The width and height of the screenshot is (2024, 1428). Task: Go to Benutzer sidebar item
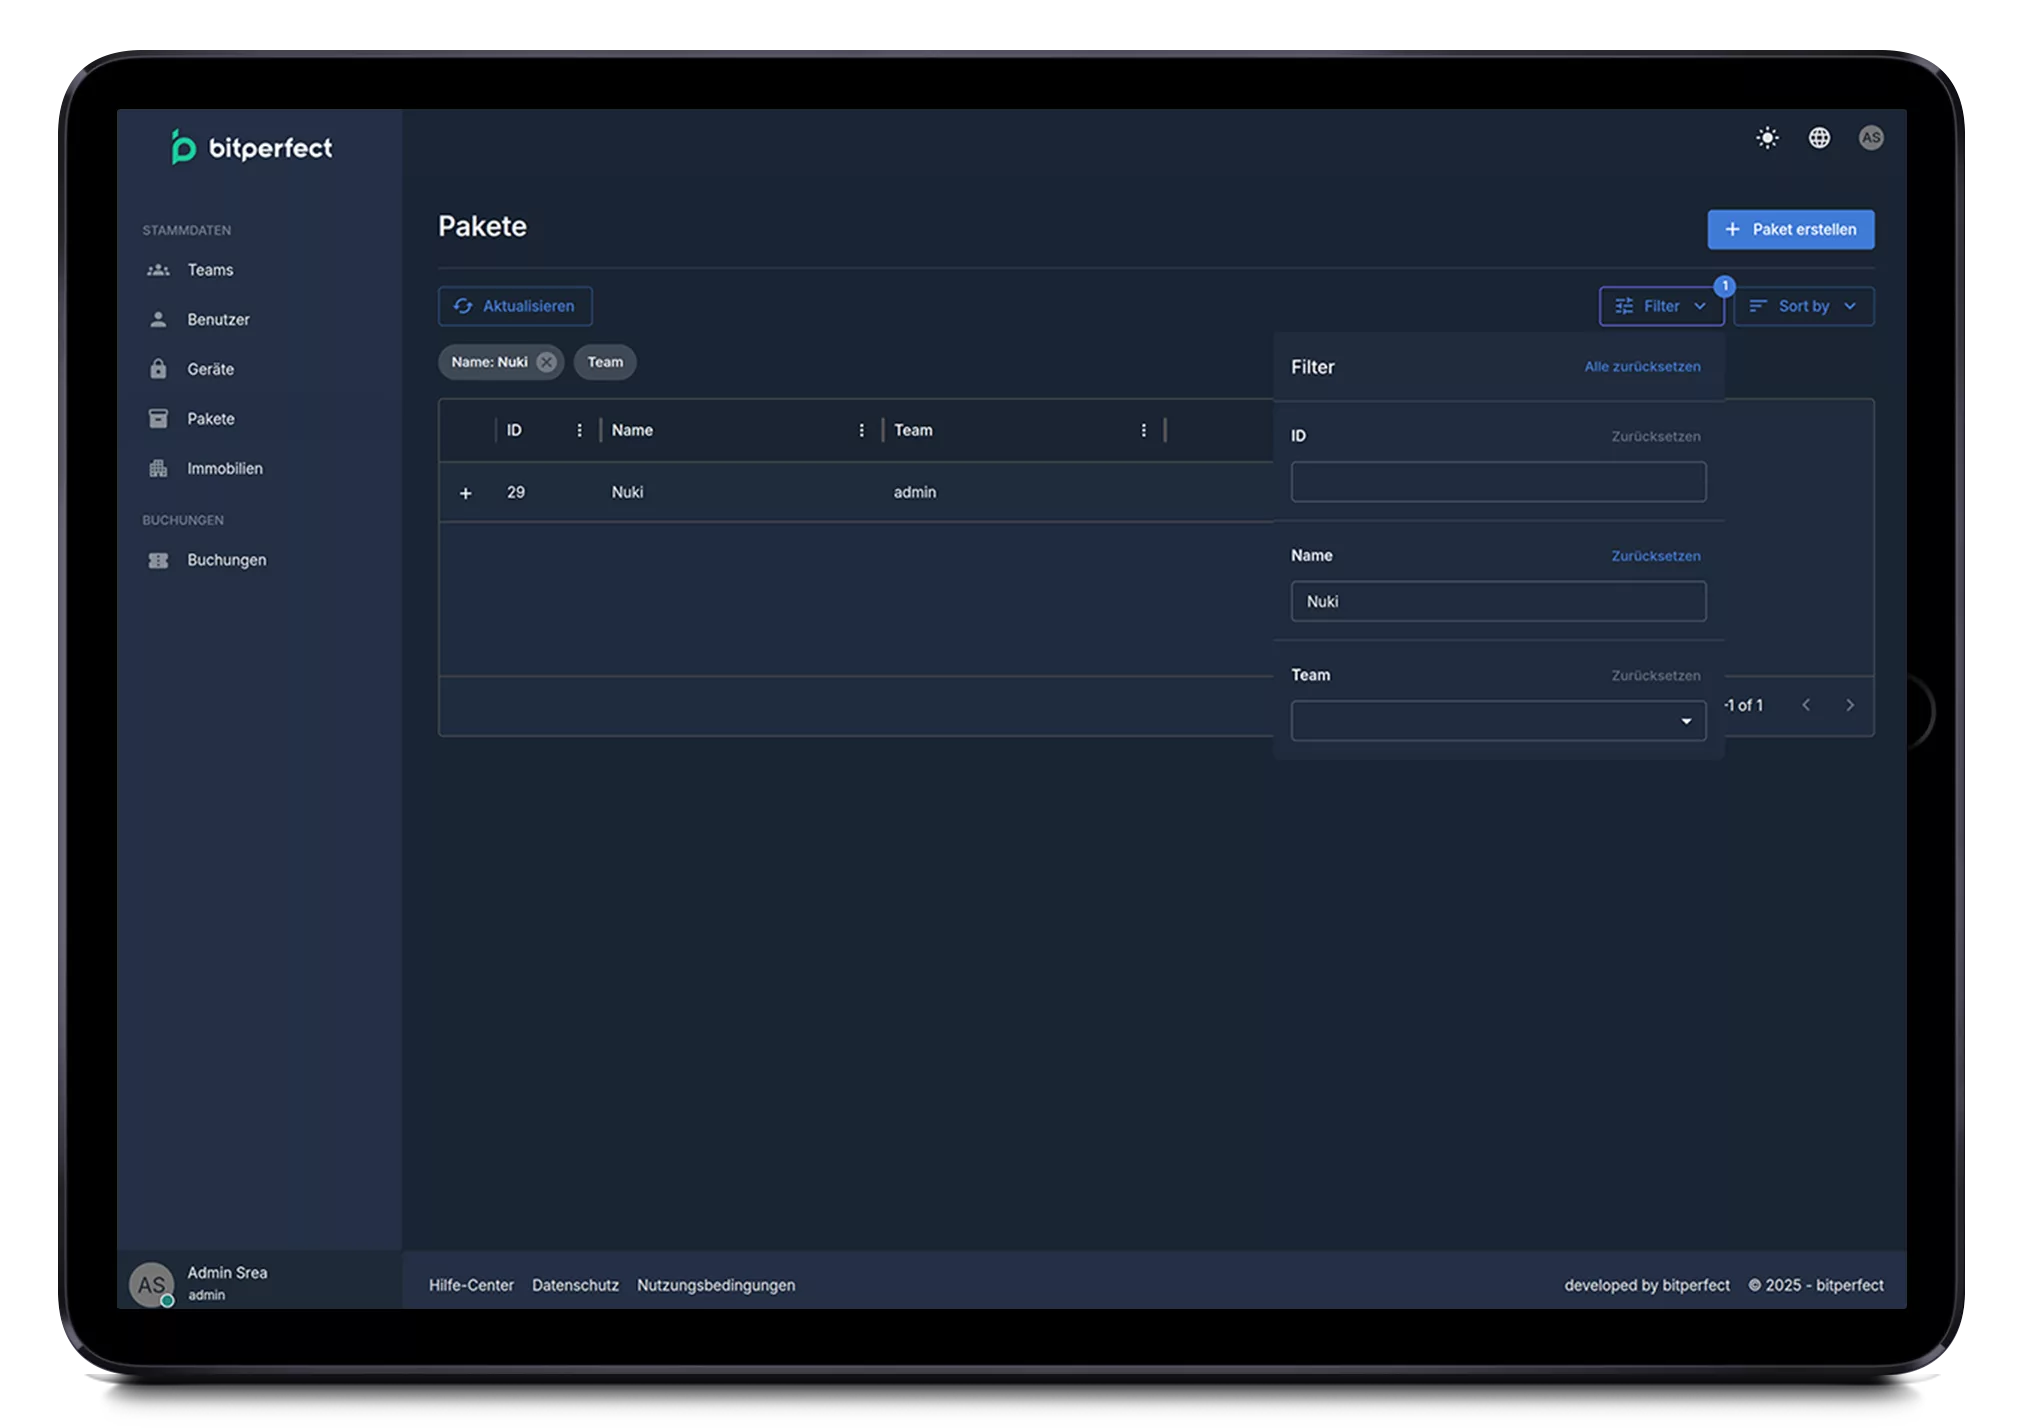(x=218, y=320)
